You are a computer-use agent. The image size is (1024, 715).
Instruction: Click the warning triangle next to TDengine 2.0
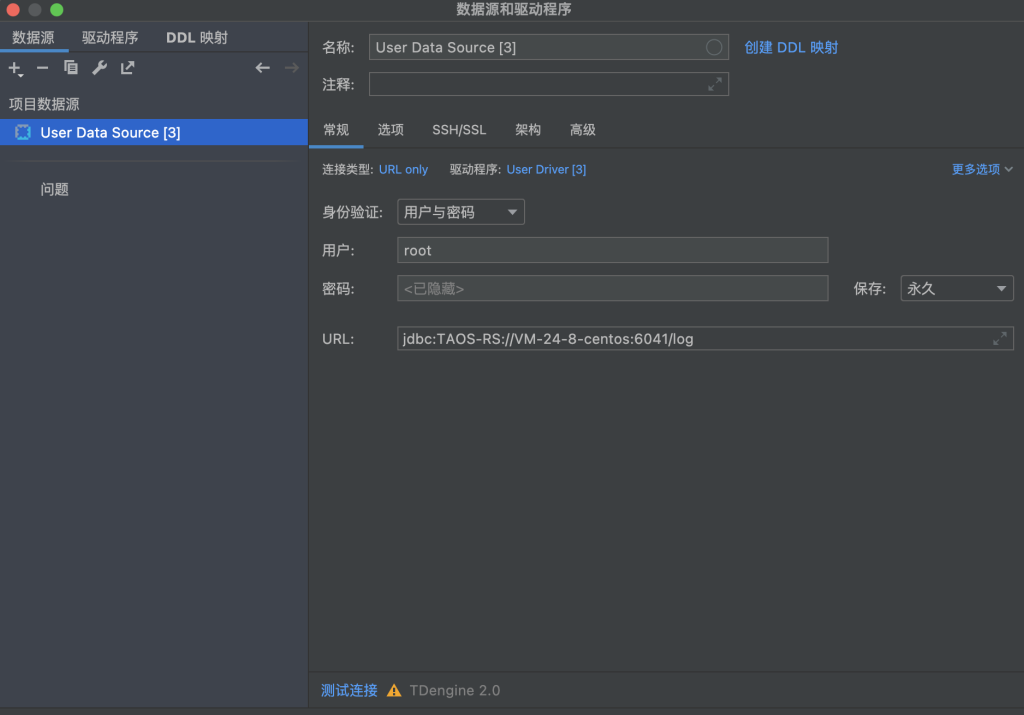[394, 690]
